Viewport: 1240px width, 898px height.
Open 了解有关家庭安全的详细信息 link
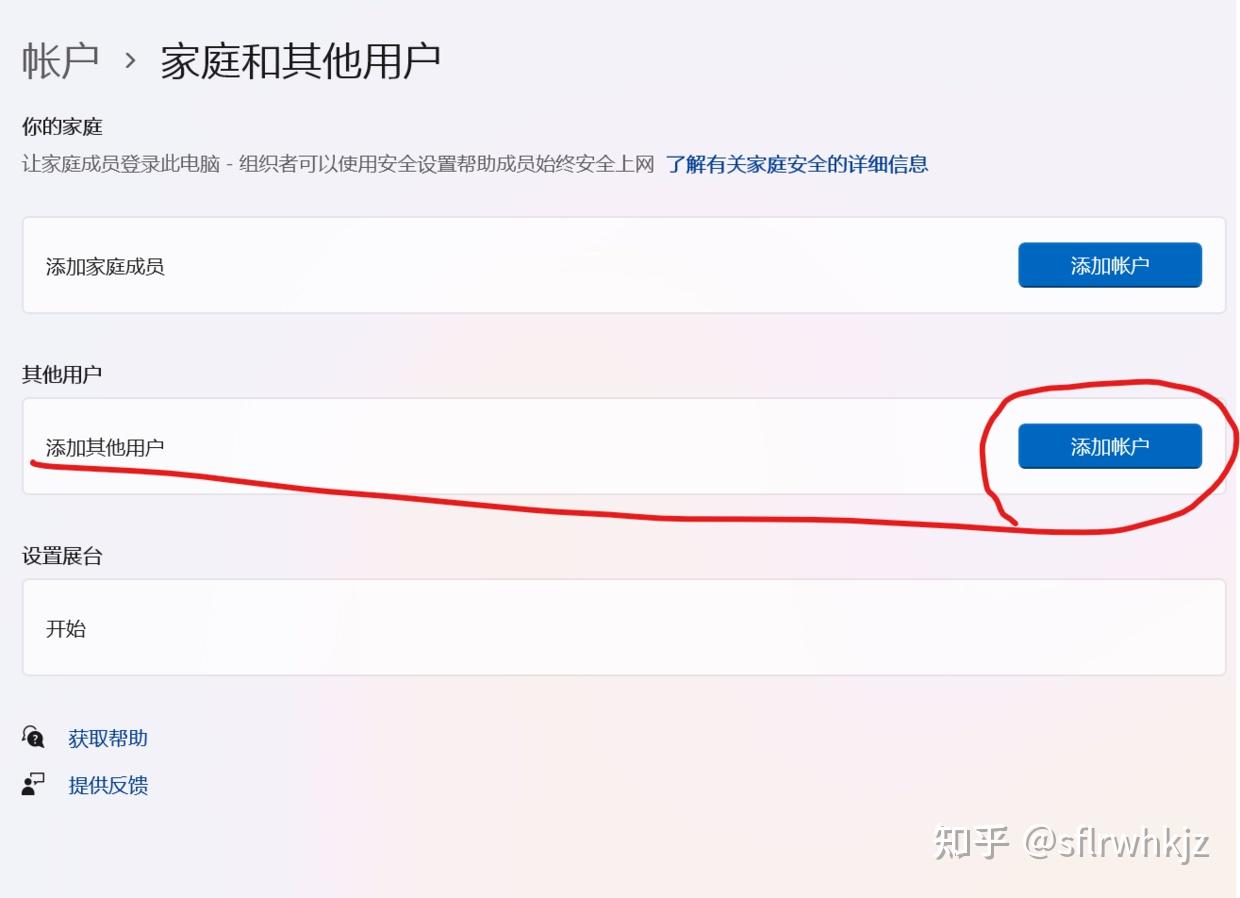coord(797,164)
